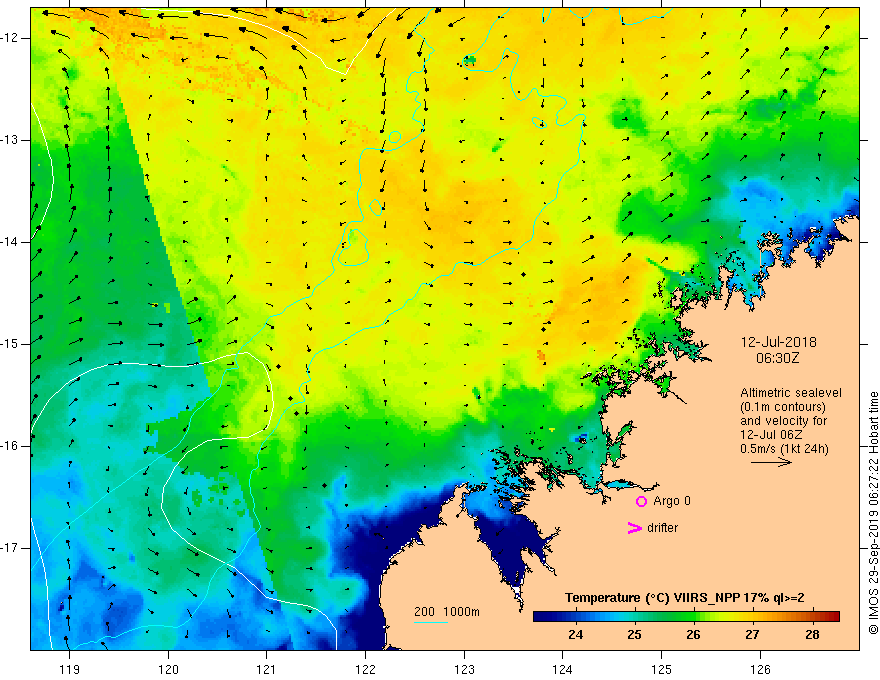This screenshot has width=880, height=680.
Task: Click the 'Altimetric sealevel' caption
Action: [x=791, y=393]
